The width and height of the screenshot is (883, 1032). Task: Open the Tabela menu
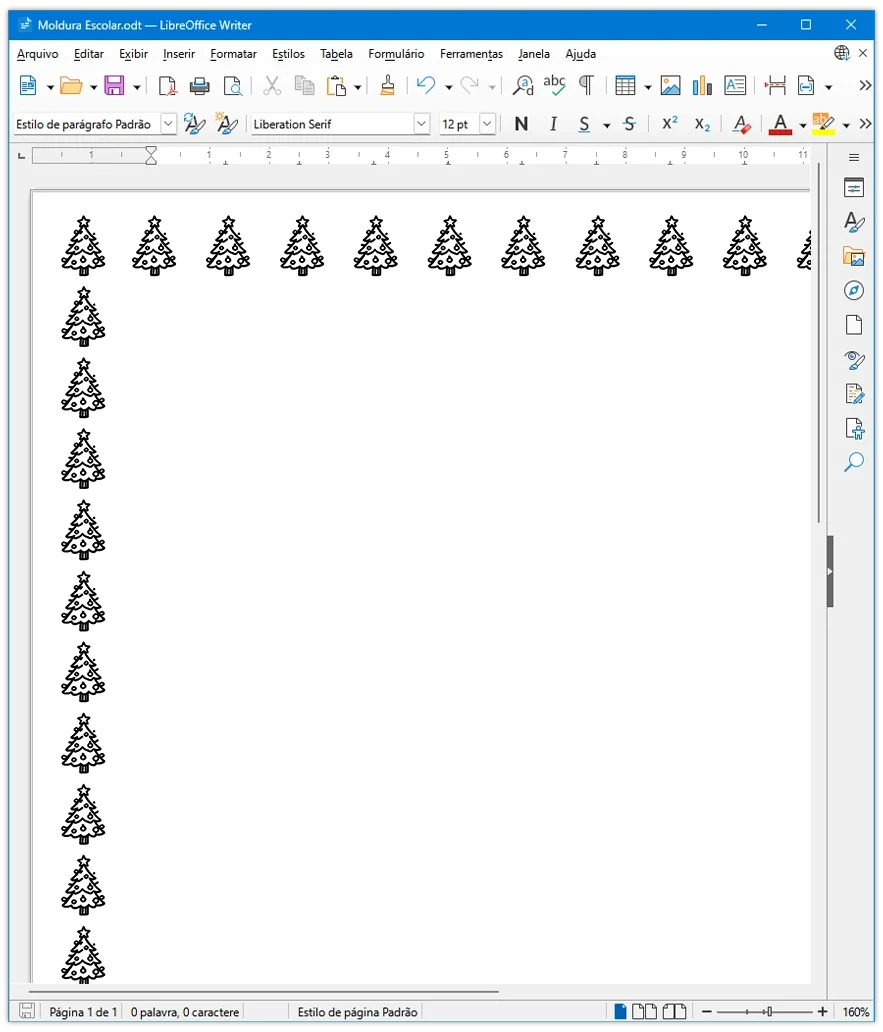coord(336,54)
